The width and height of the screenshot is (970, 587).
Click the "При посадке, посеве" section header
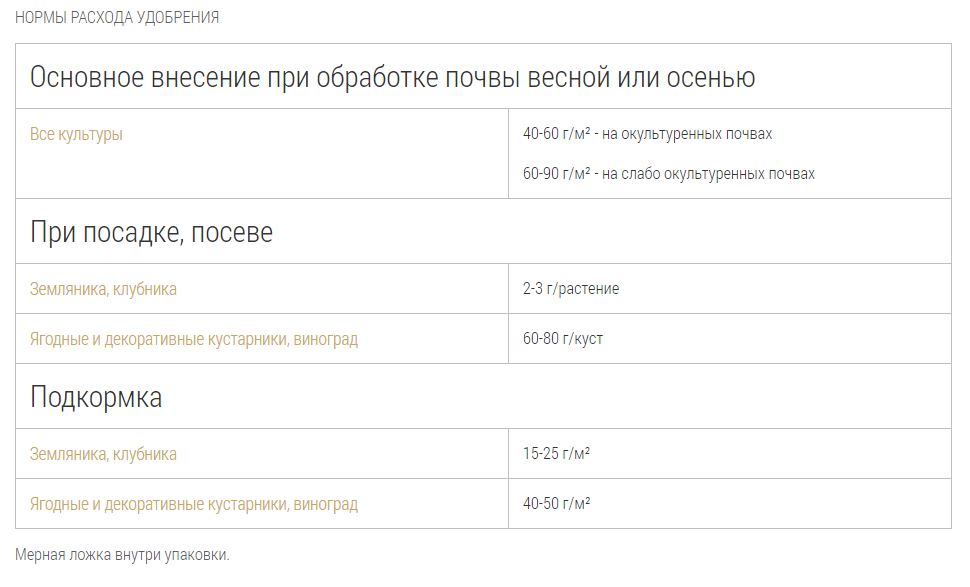coord(151,232)
